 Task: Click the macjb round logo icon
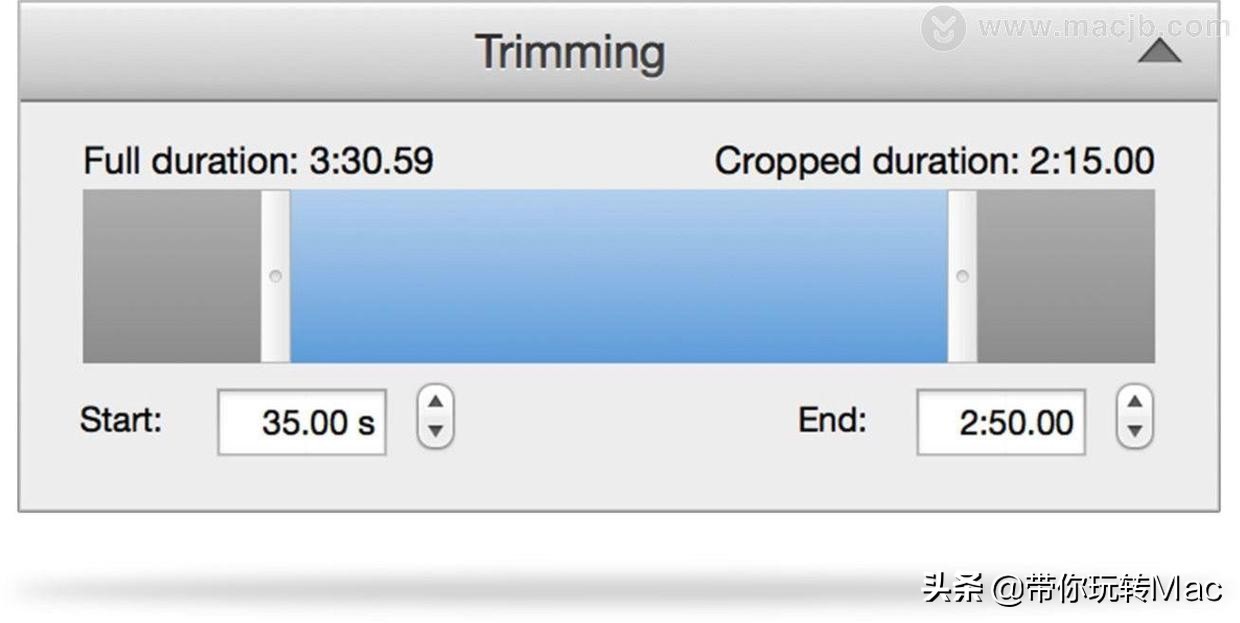click(x=943, y=28)
